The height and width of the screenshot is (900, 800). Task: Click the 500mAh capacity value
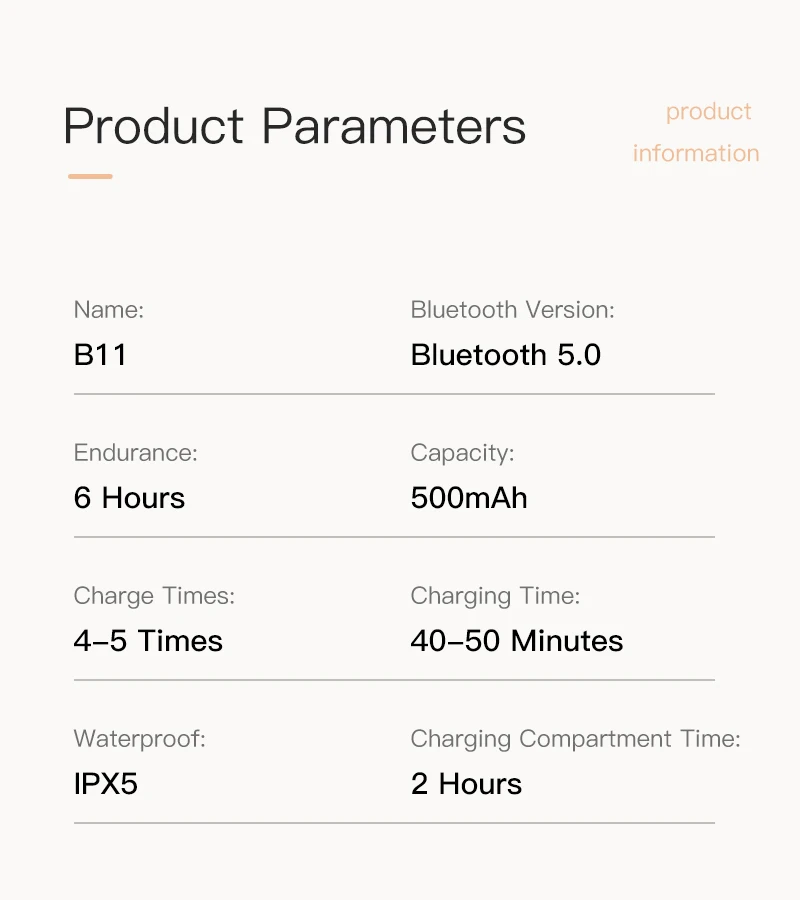tap(468, 497)
